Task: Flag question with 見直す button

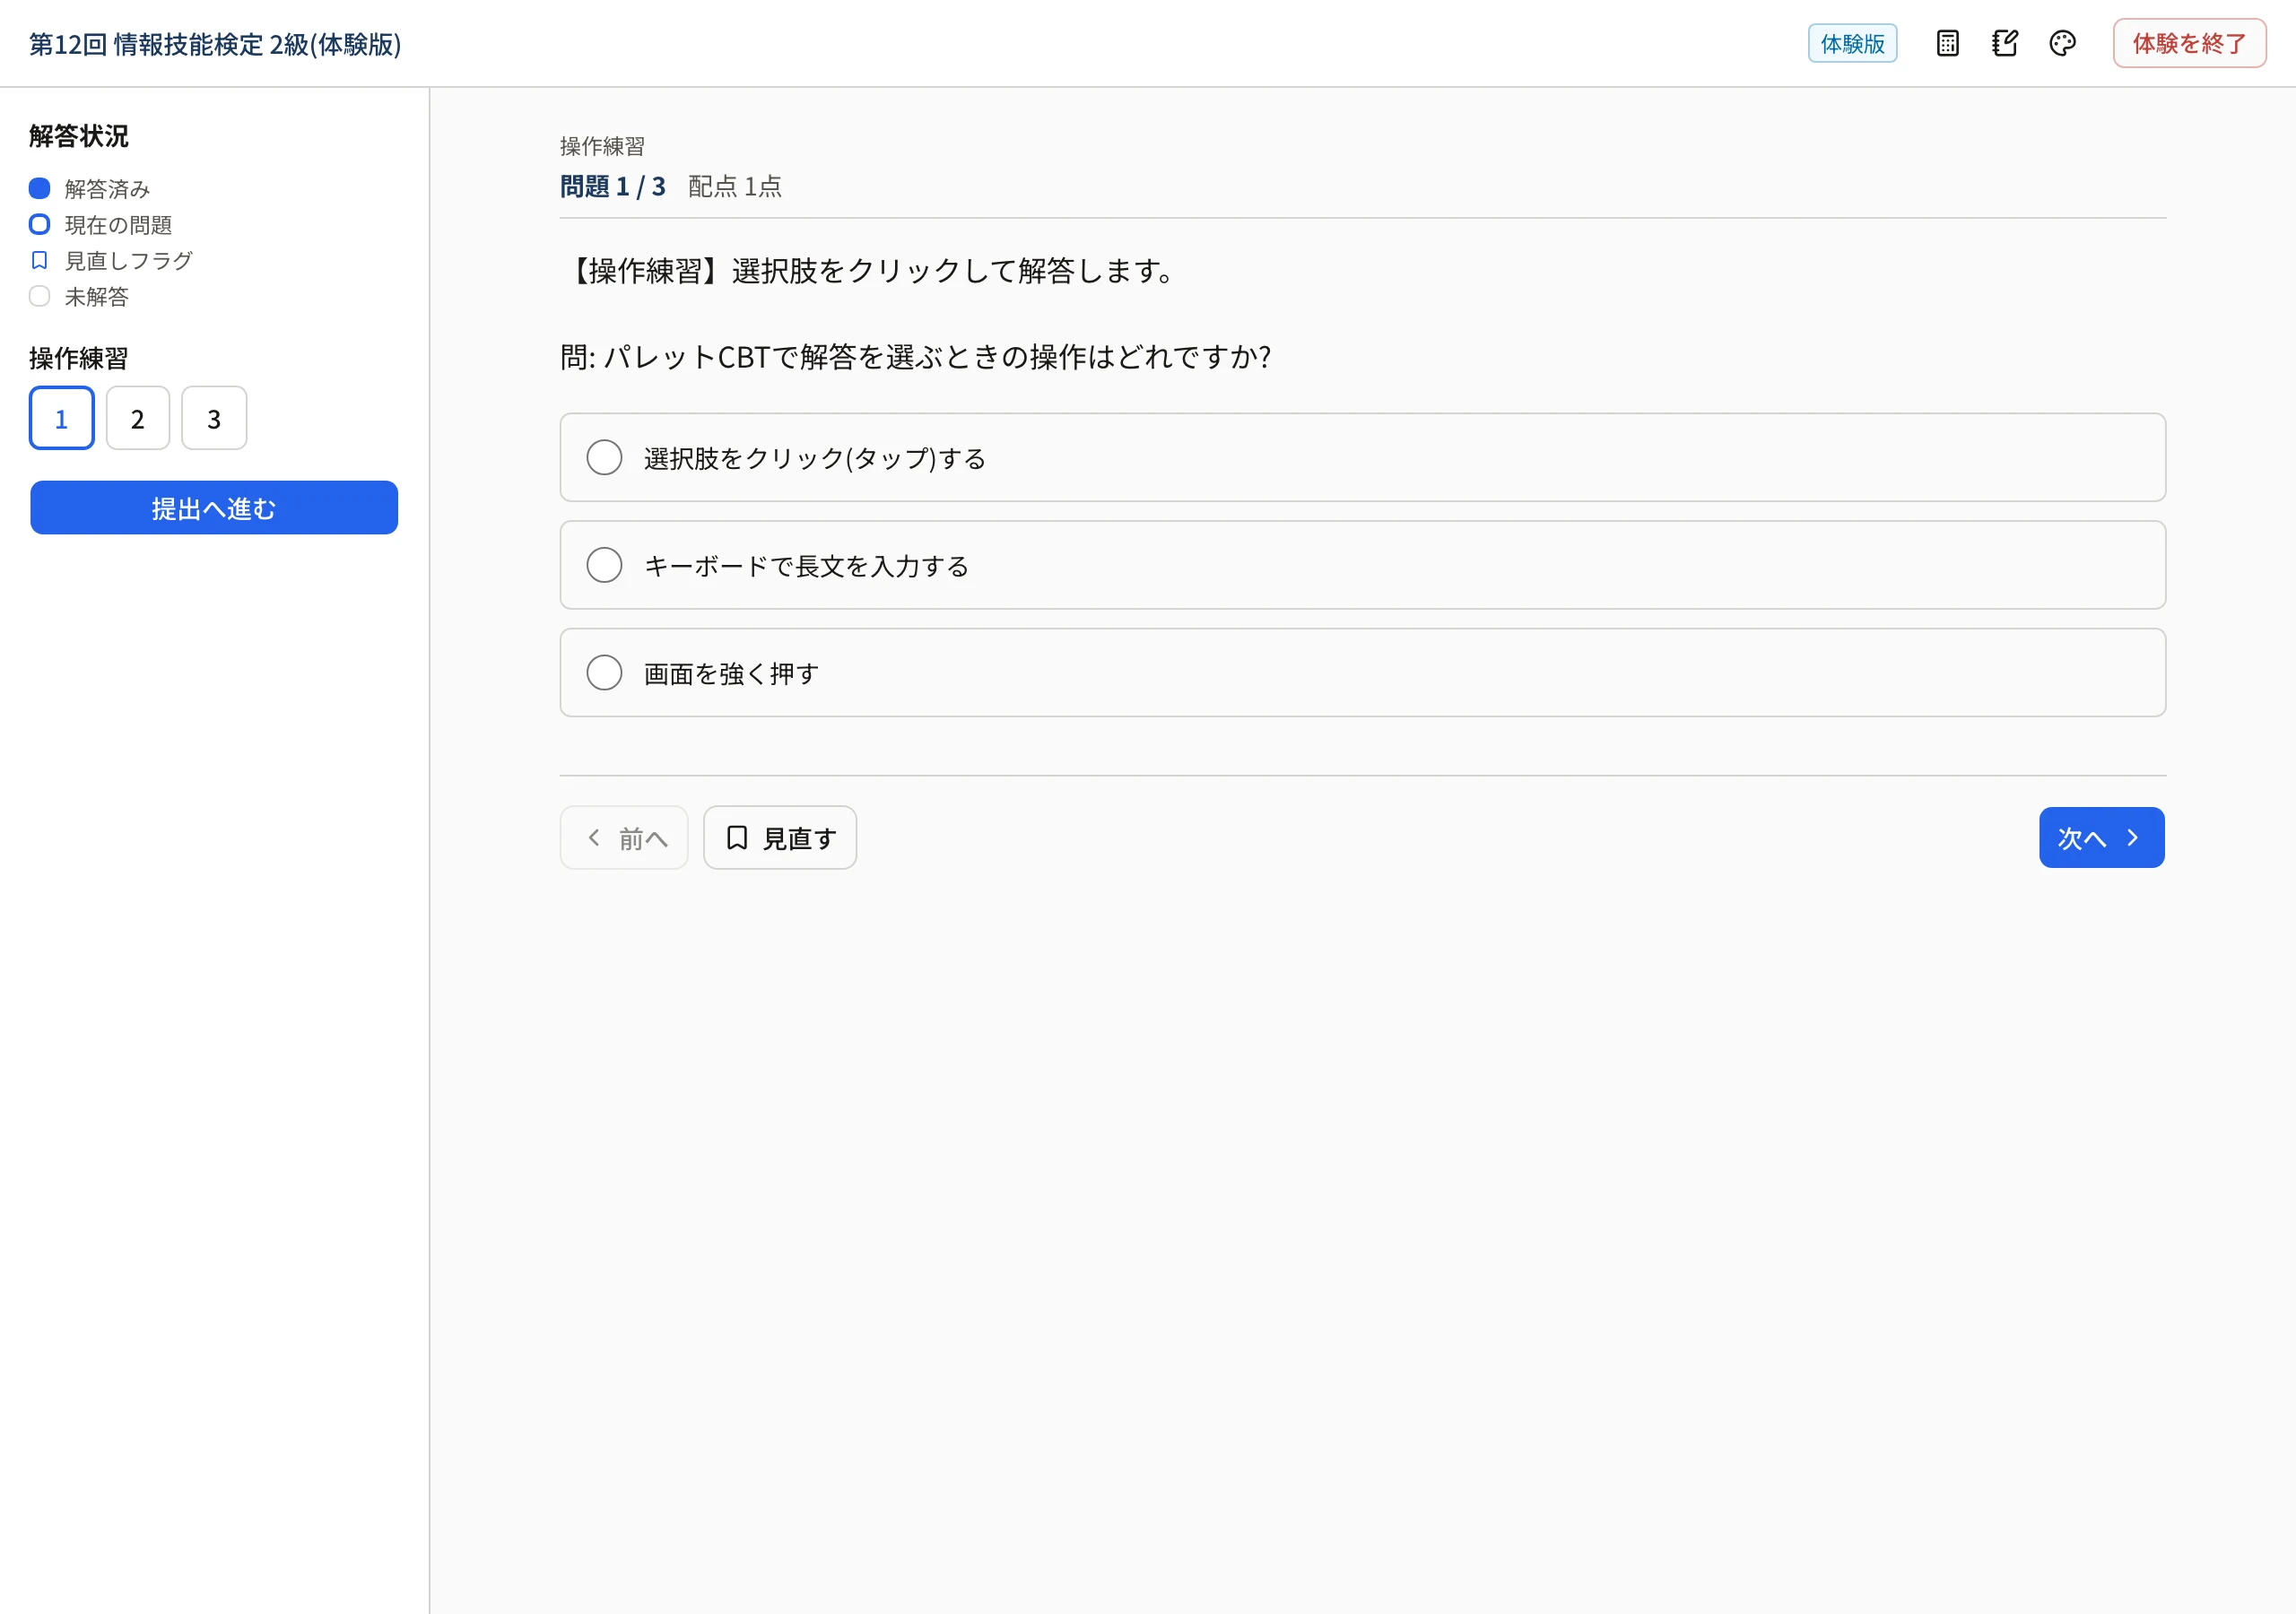Action: coord(780,838)
